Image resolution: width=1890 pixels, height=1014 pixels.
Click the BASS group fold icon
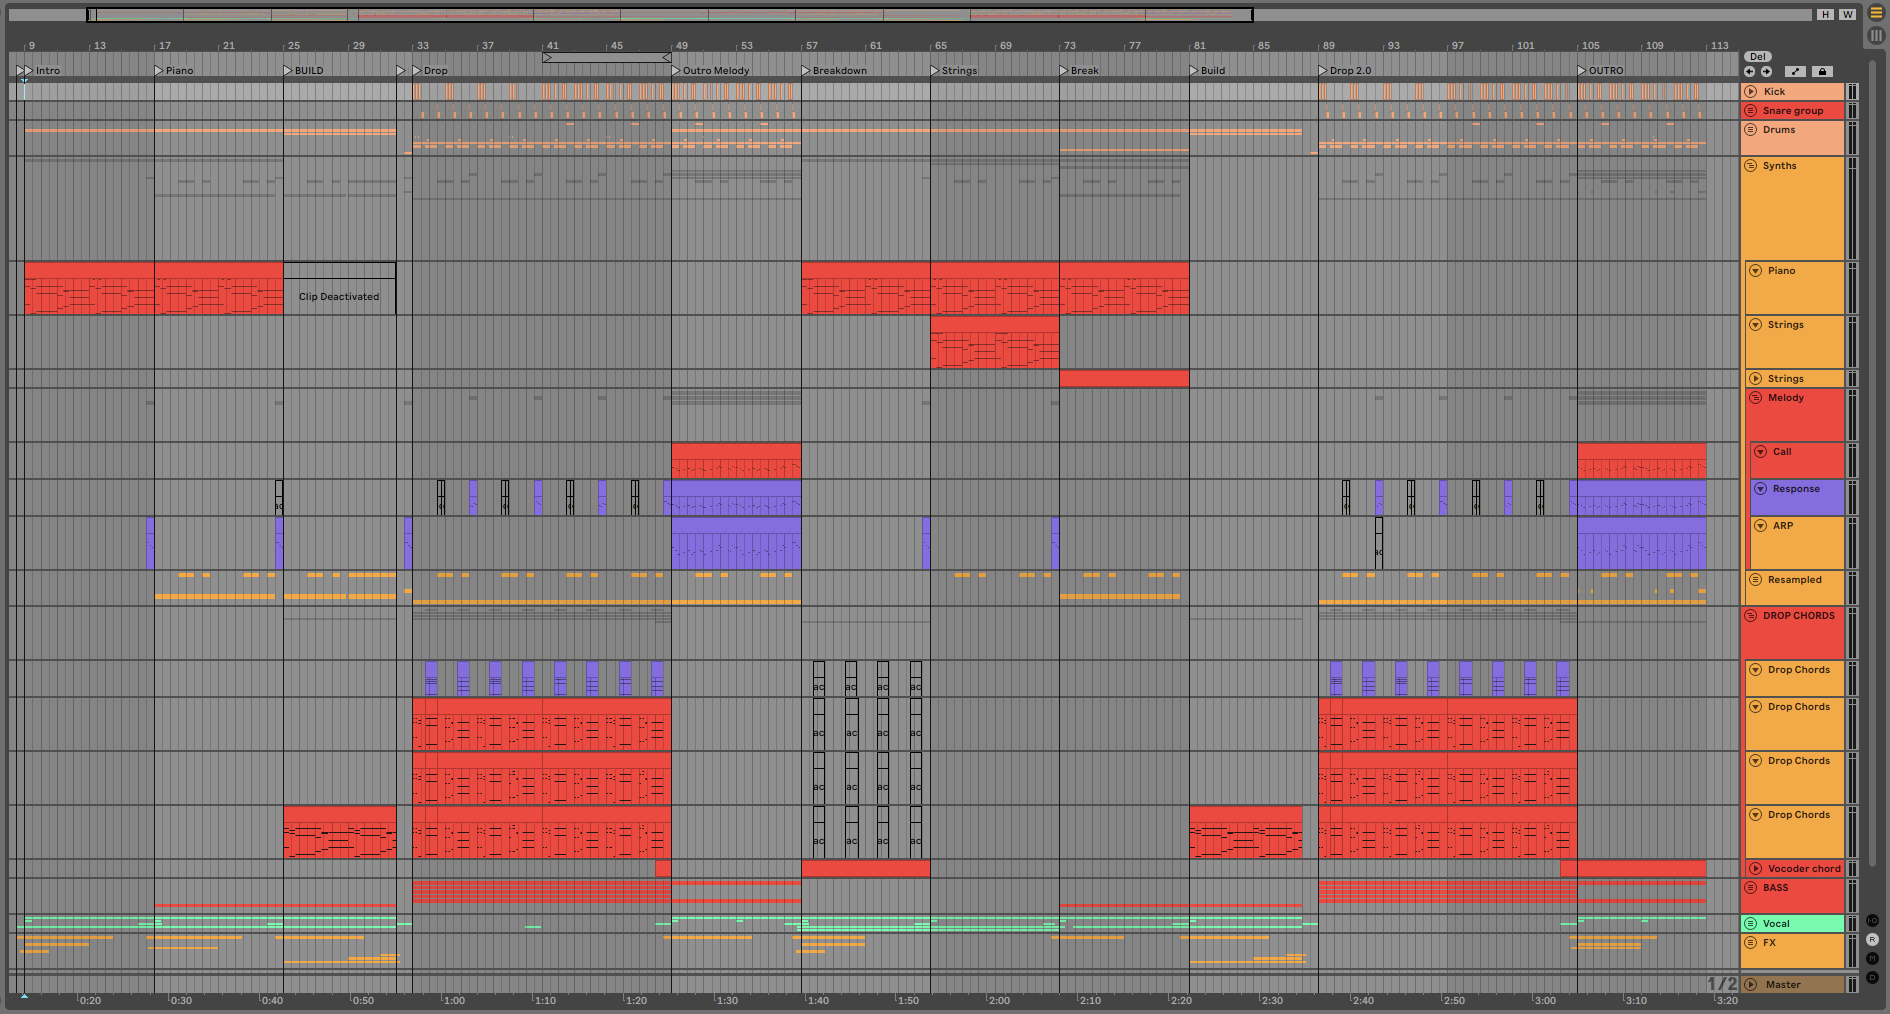coord(1751,888)
